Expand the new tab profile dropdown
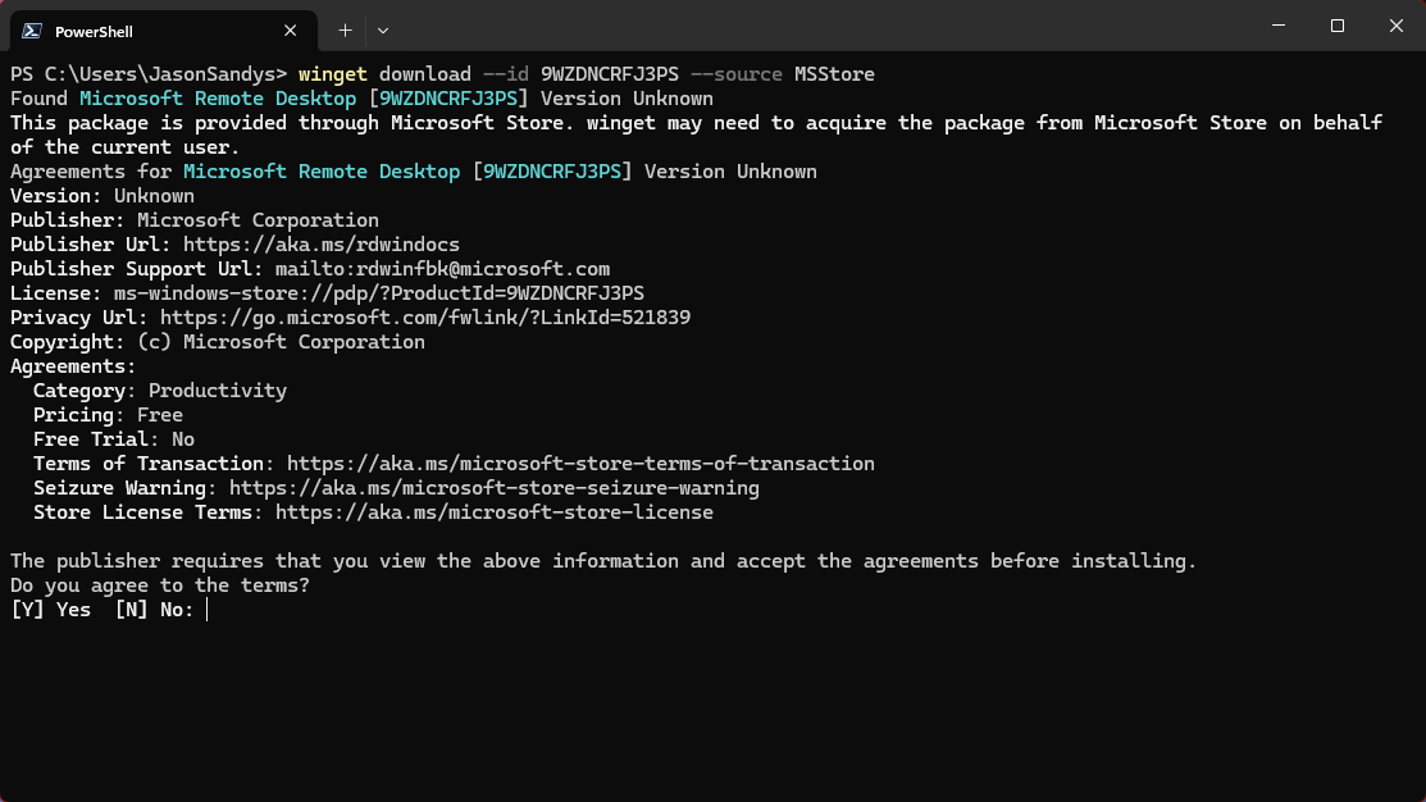This screenshot has height=802, width=1426. coord(383,31)
